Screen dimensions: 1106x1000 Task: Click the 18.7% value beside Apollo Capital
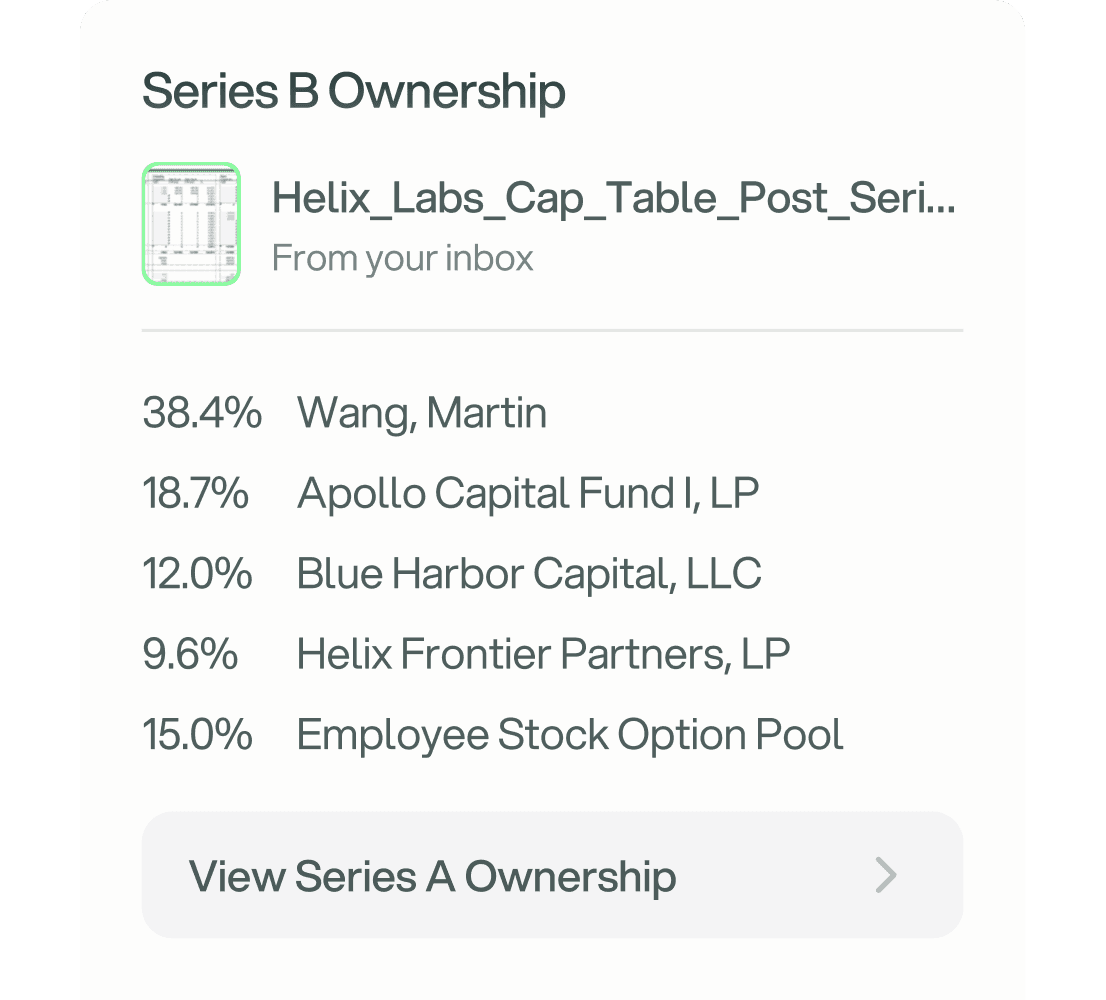click(196, 492)
